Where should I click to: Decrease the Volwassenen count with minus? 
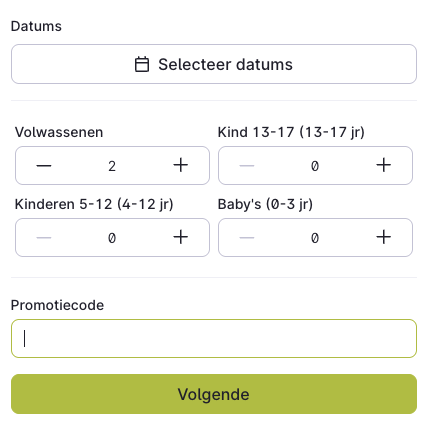click(x=44, y=165)
